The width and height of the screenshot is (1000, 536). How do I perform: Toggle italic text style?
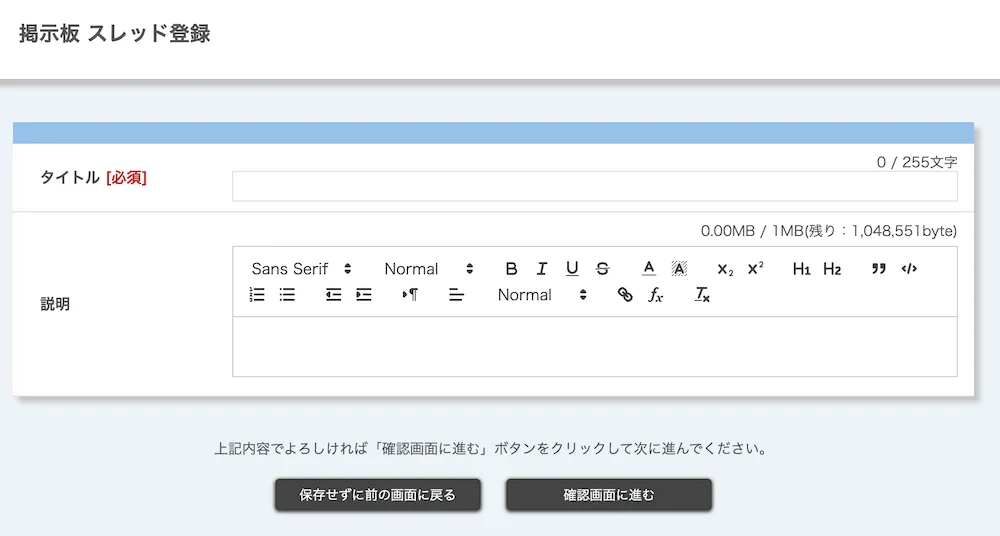pyautogui.click(x=541, y=269)
